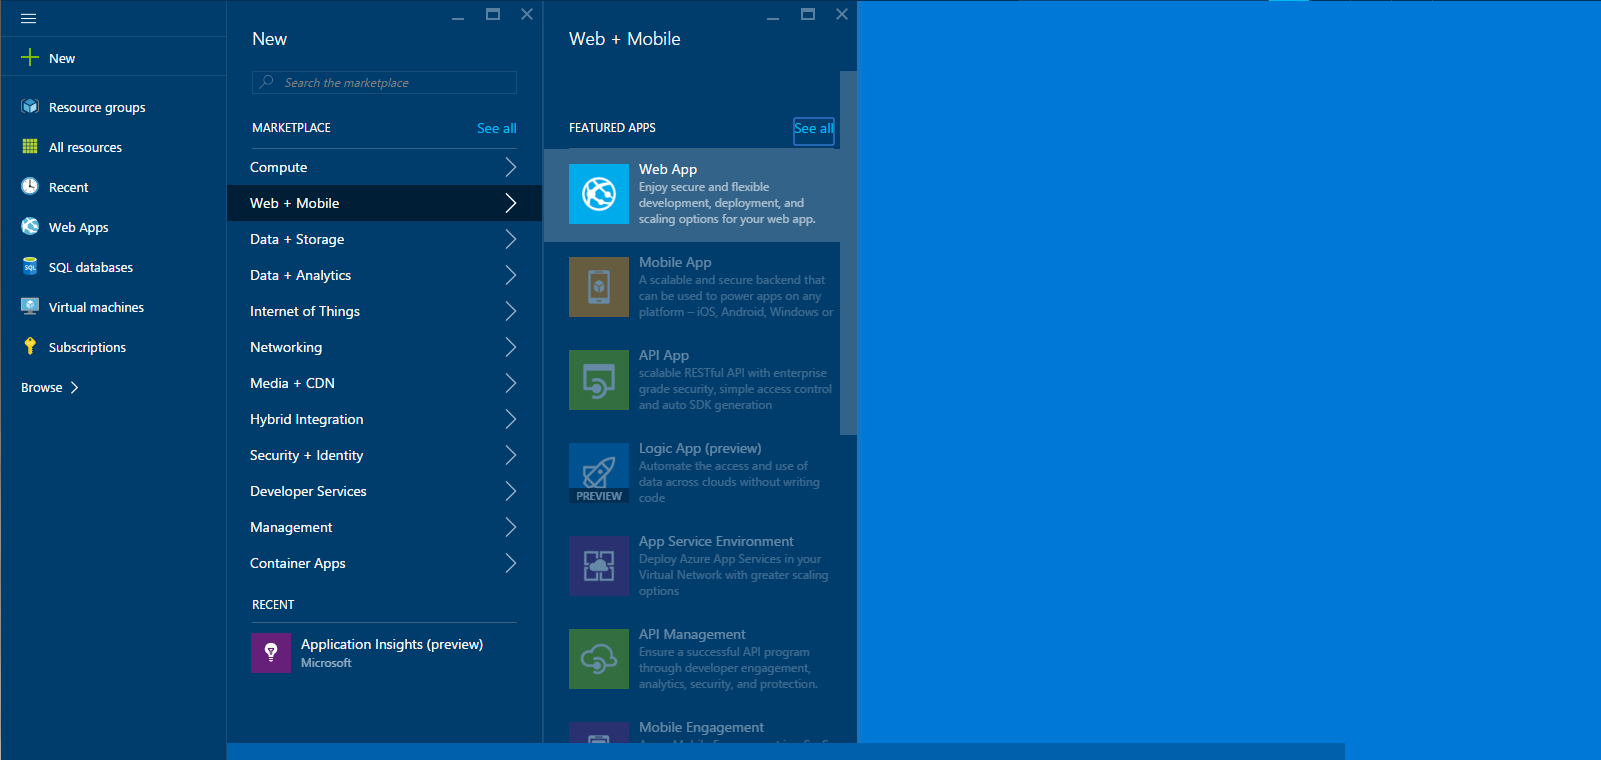Open Resource groups in sidebar
Viewport: 1601px width, 760px height.
pyautogui.click(x=113, y=107)
